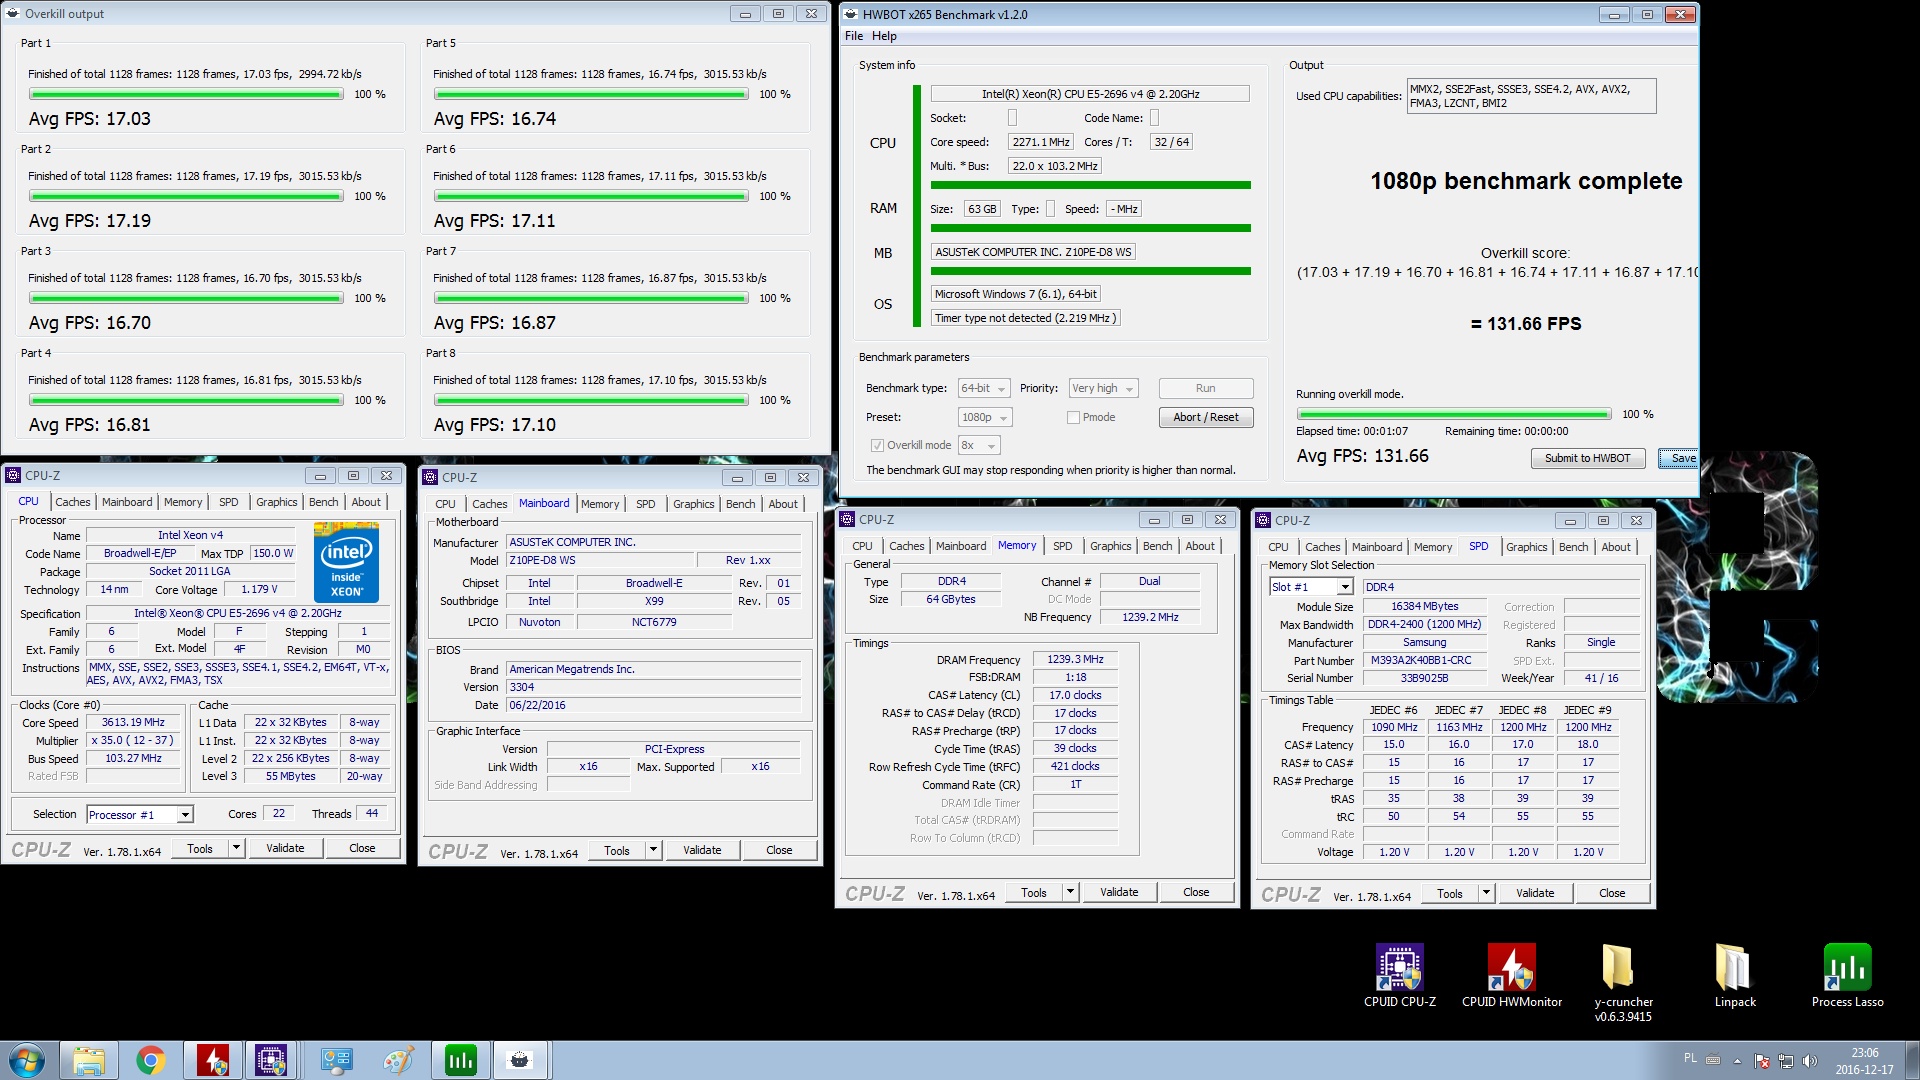Click the Intel Xeon inside logo
This screenshot has height=1080, width=1920.
346,561
